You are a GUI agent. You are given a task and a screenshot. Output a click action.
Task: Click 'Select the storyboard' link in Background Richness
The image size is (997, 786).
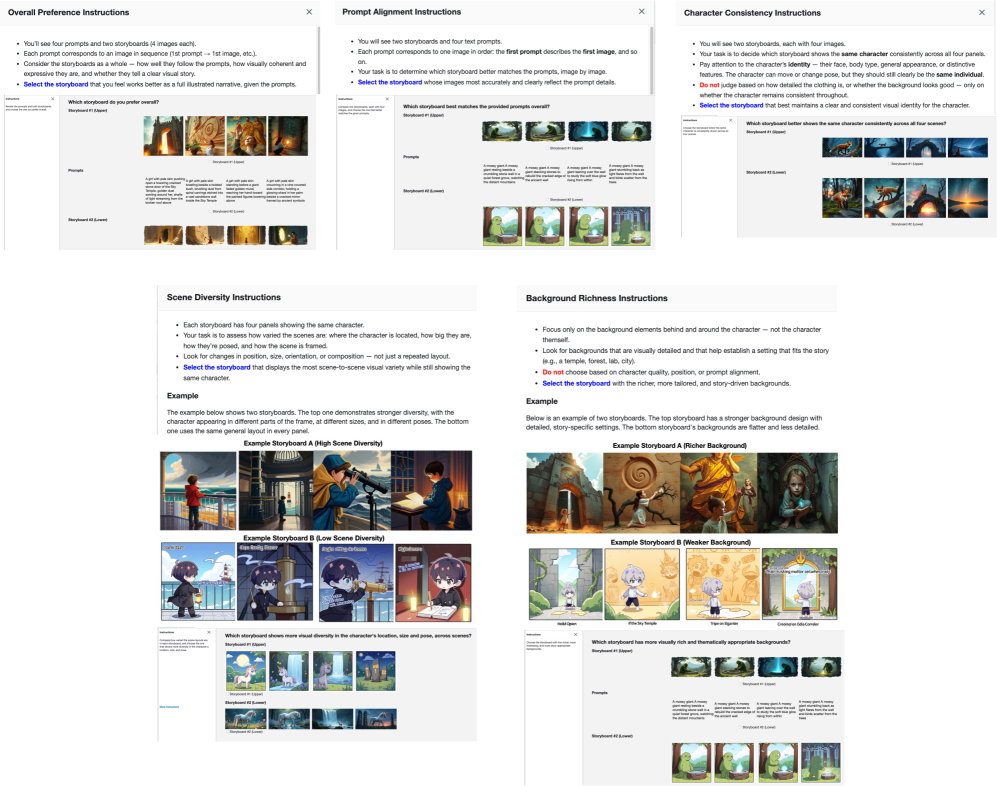576,383
